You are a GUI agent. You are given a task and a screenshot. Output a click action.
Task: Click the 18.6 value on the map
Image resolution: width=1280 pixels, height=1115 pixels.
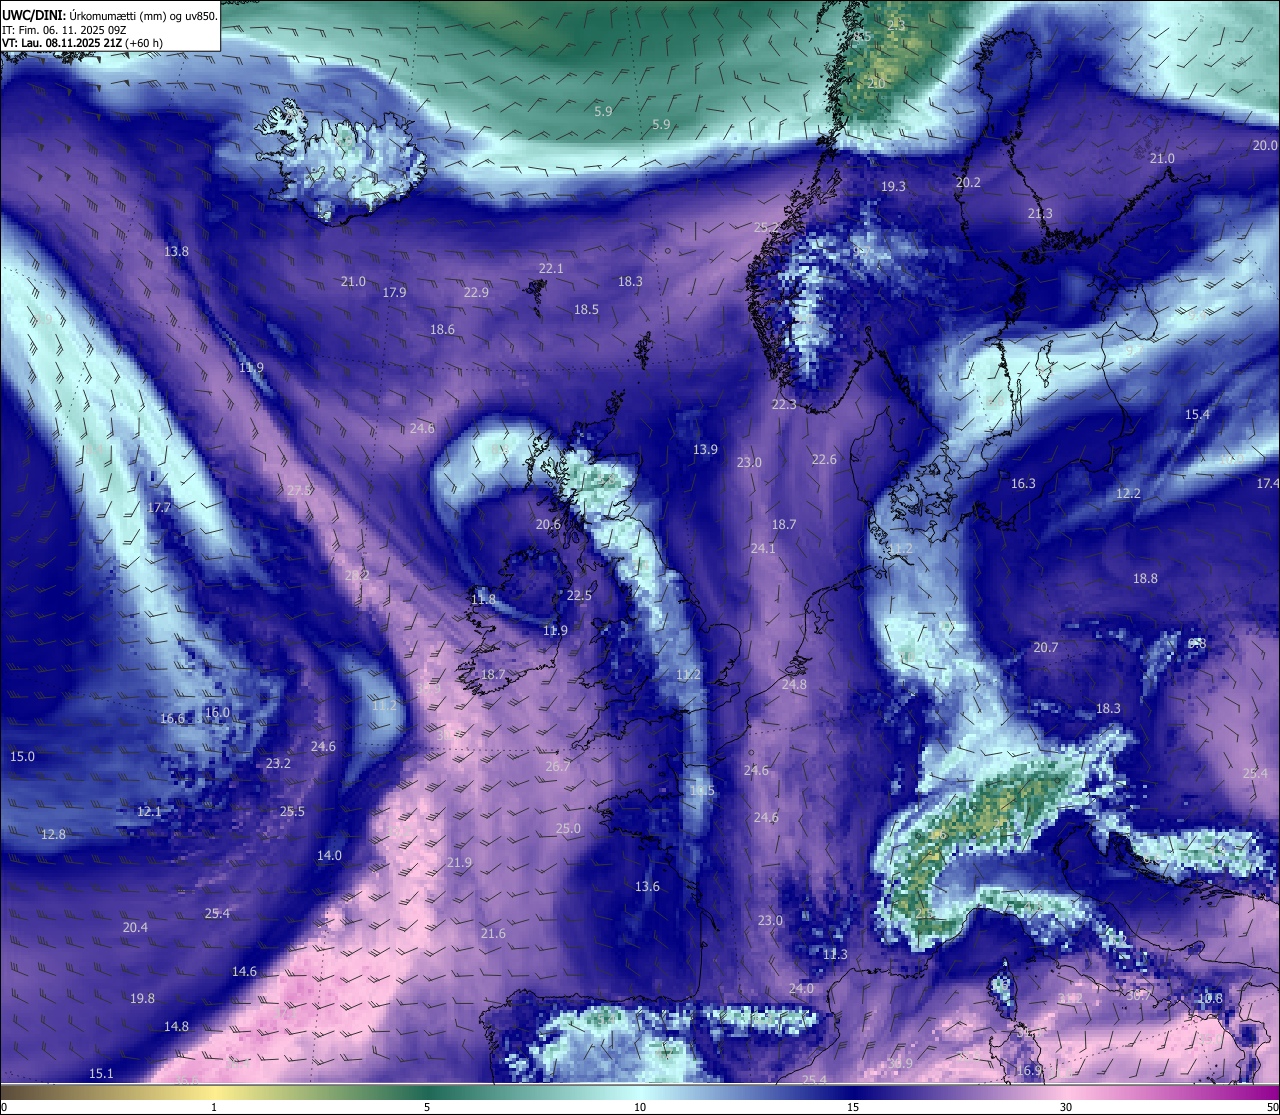(442, 330)
